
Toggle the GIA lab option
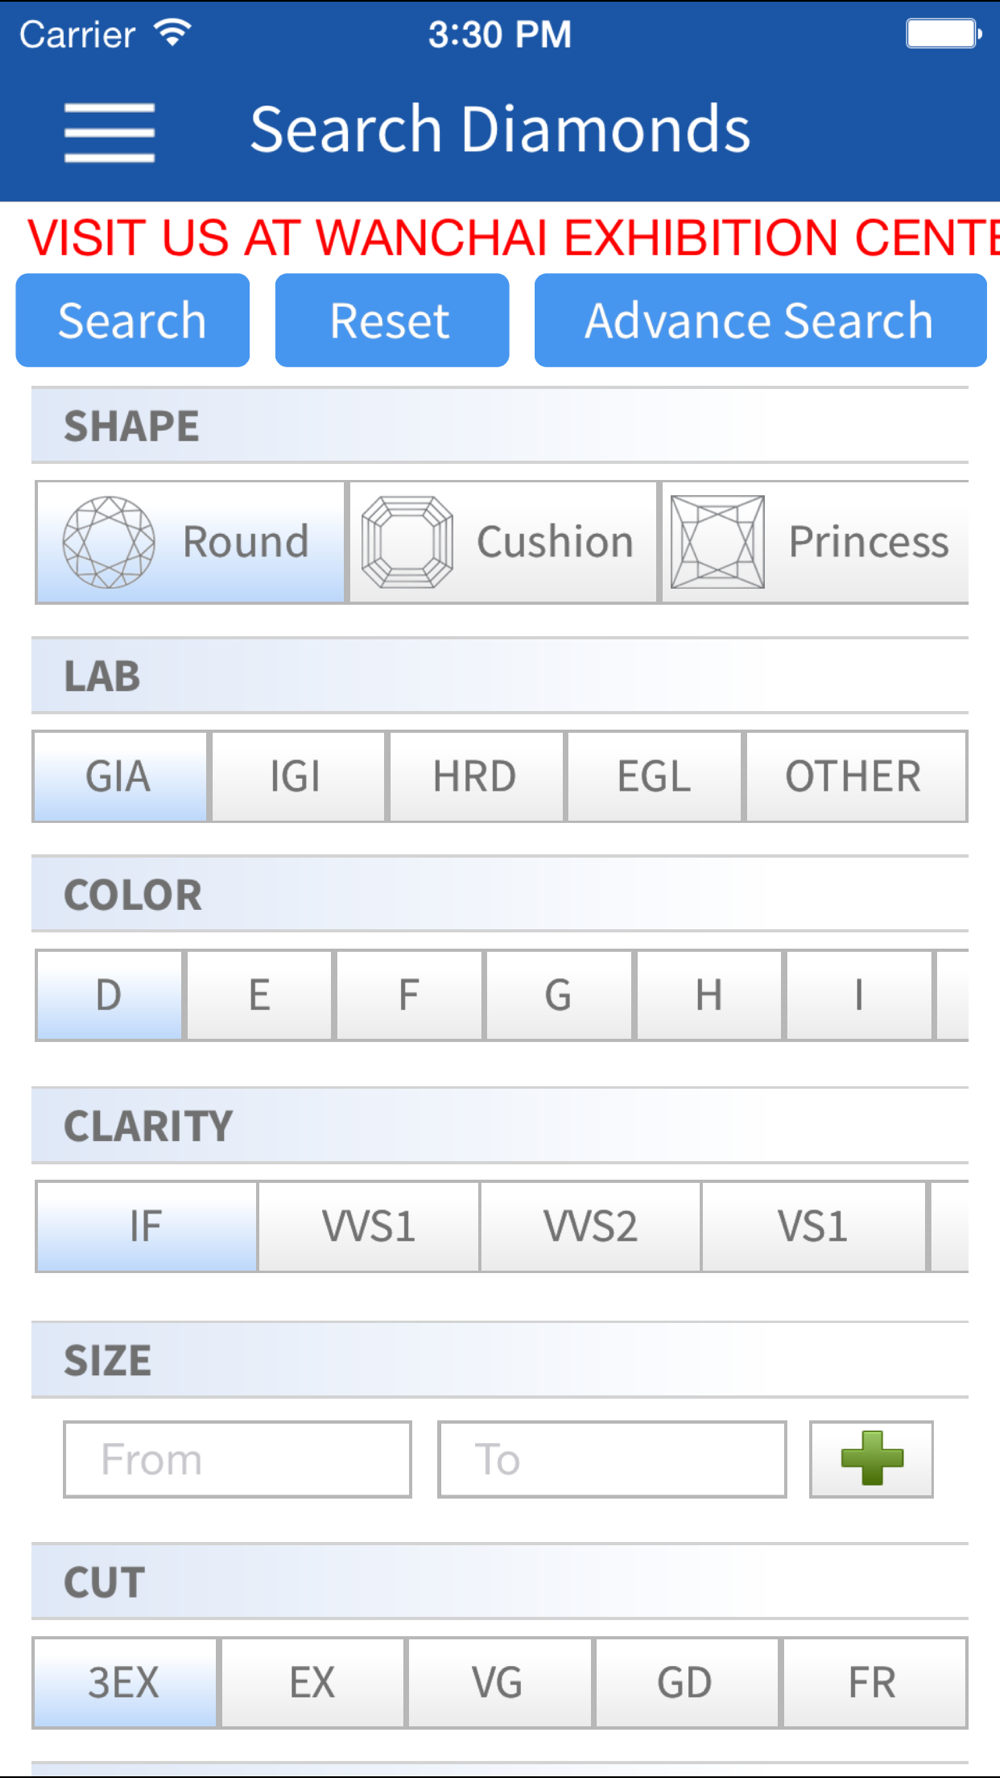pos(120,777)
